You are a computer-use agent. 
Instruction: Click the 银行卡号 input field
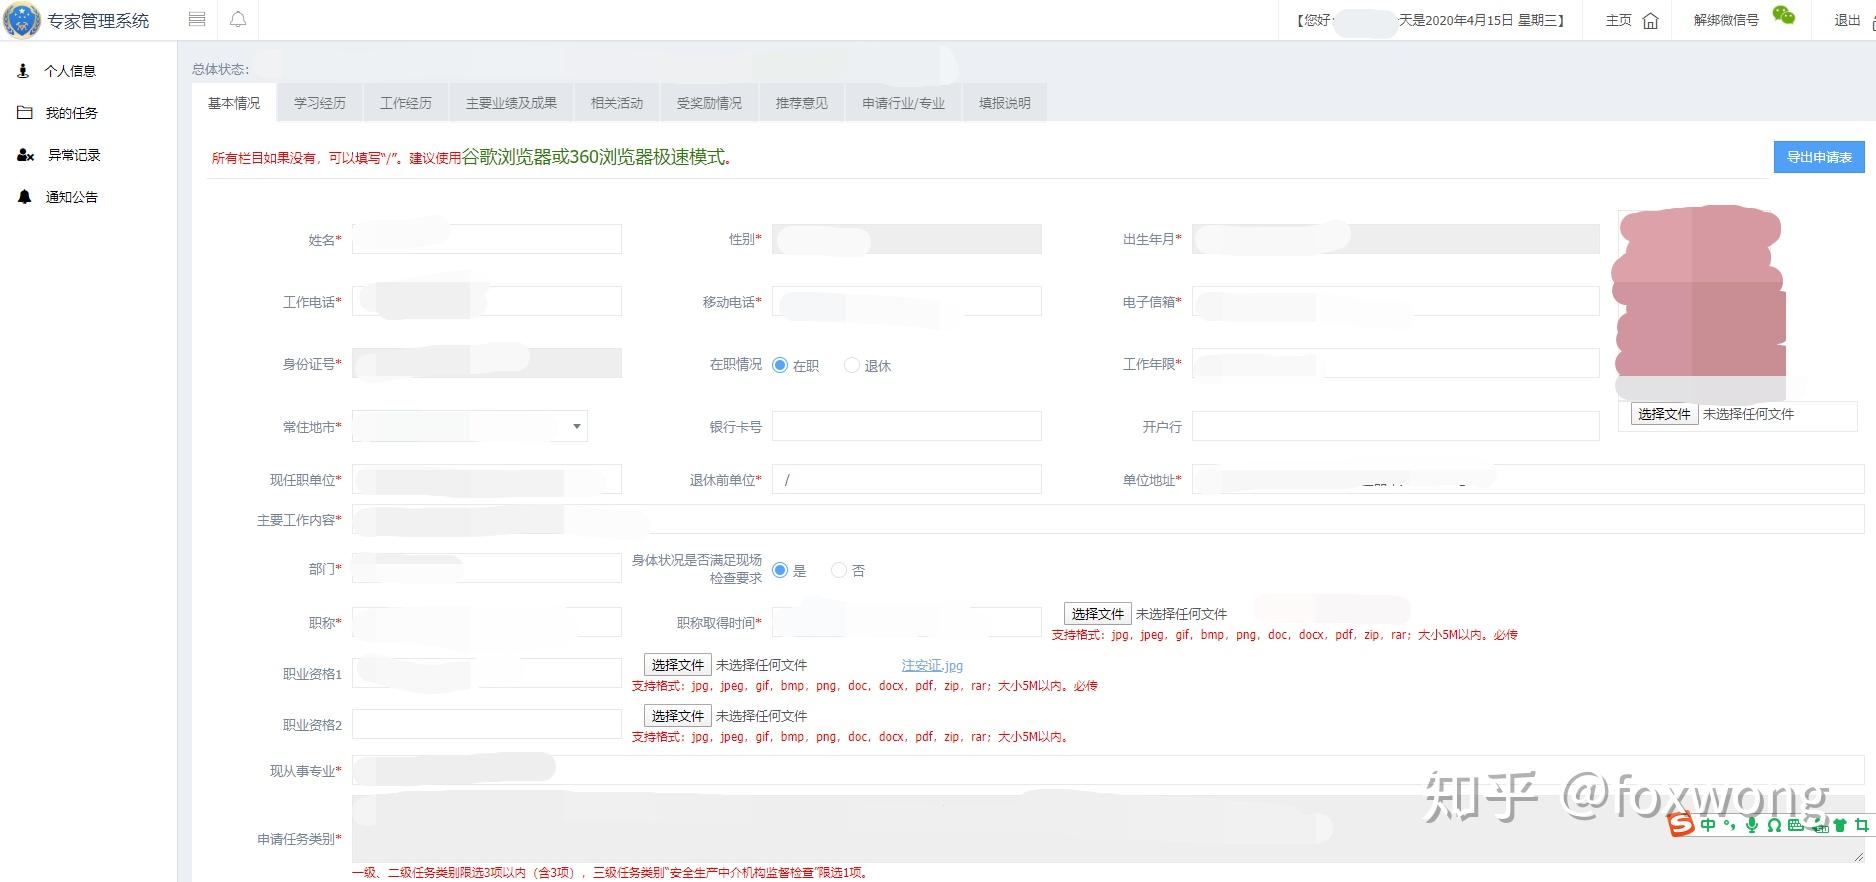(x=907, y=426)
